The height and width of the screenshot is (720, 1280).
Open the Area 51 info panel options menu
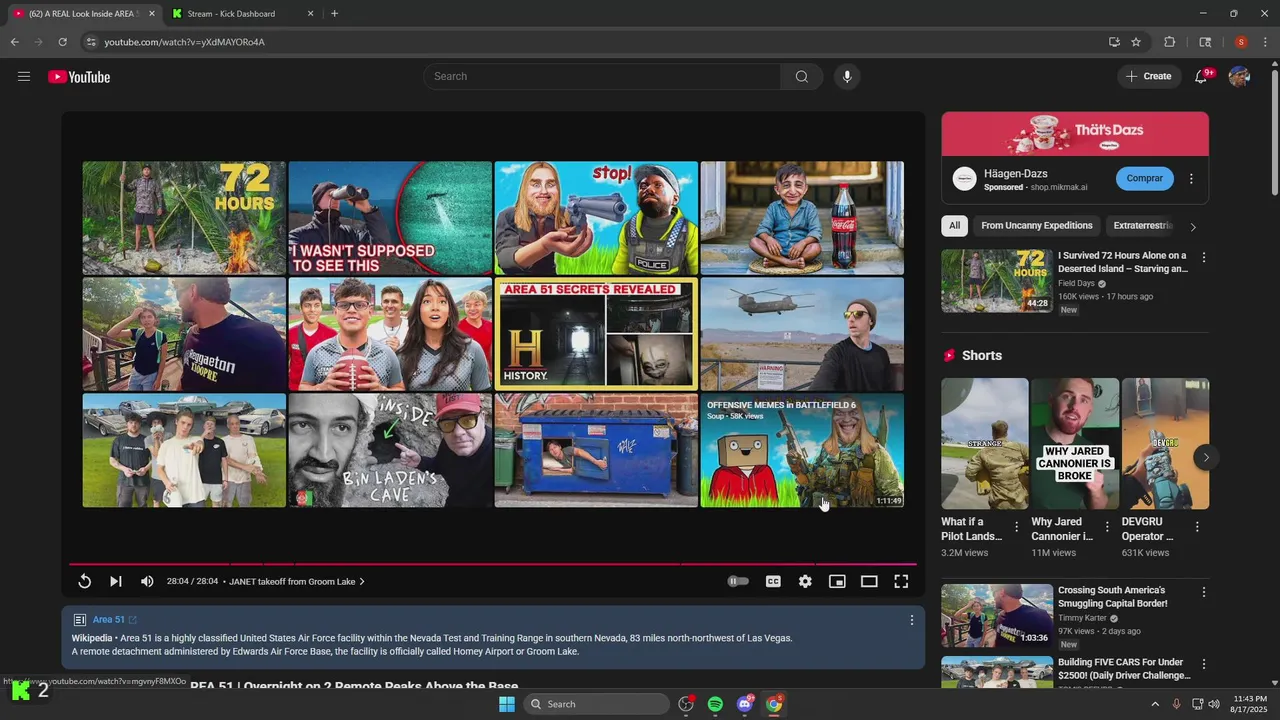click(911, 620)
